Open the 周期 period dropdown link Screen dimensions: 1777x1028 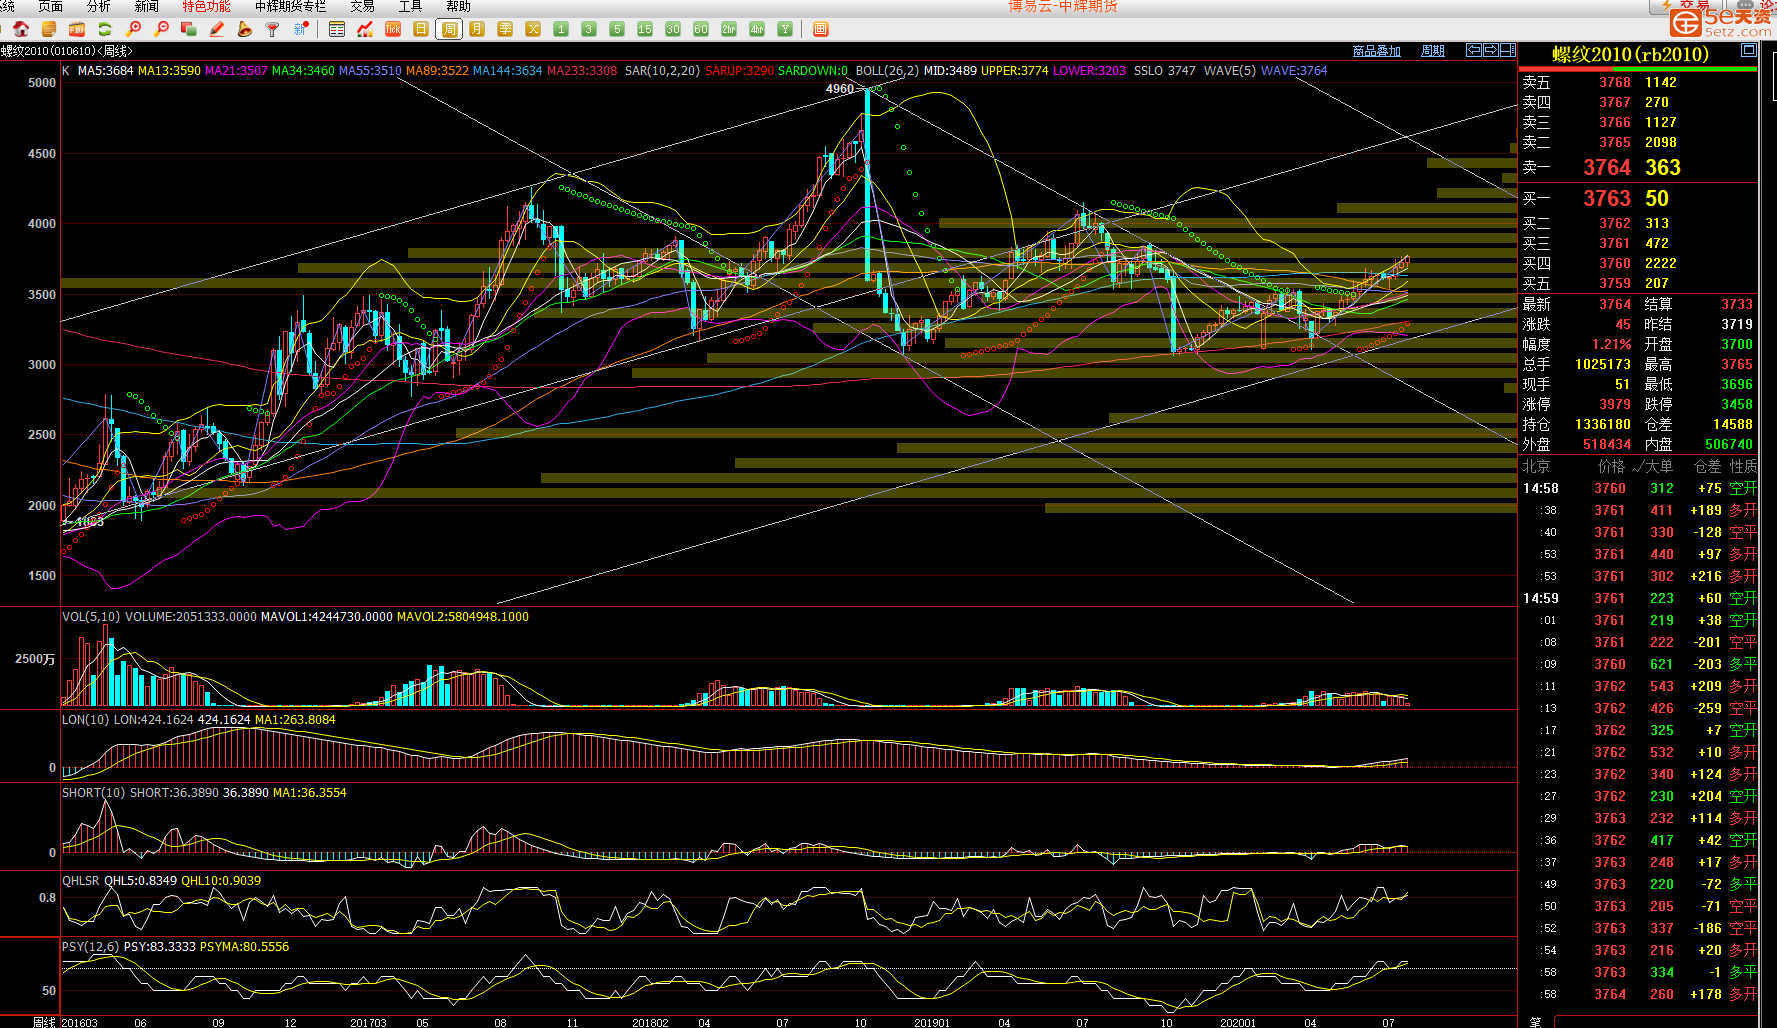point(1433,51)
